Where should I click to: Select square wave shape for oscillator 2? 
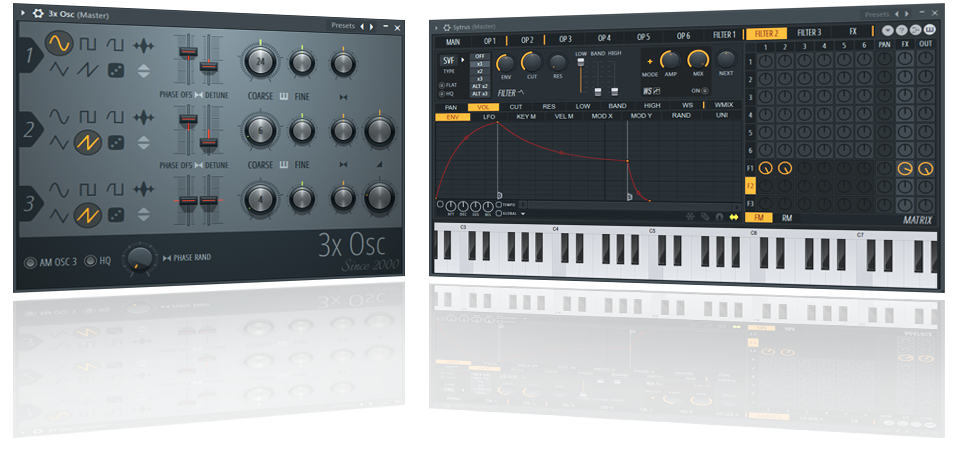(88, 116)
